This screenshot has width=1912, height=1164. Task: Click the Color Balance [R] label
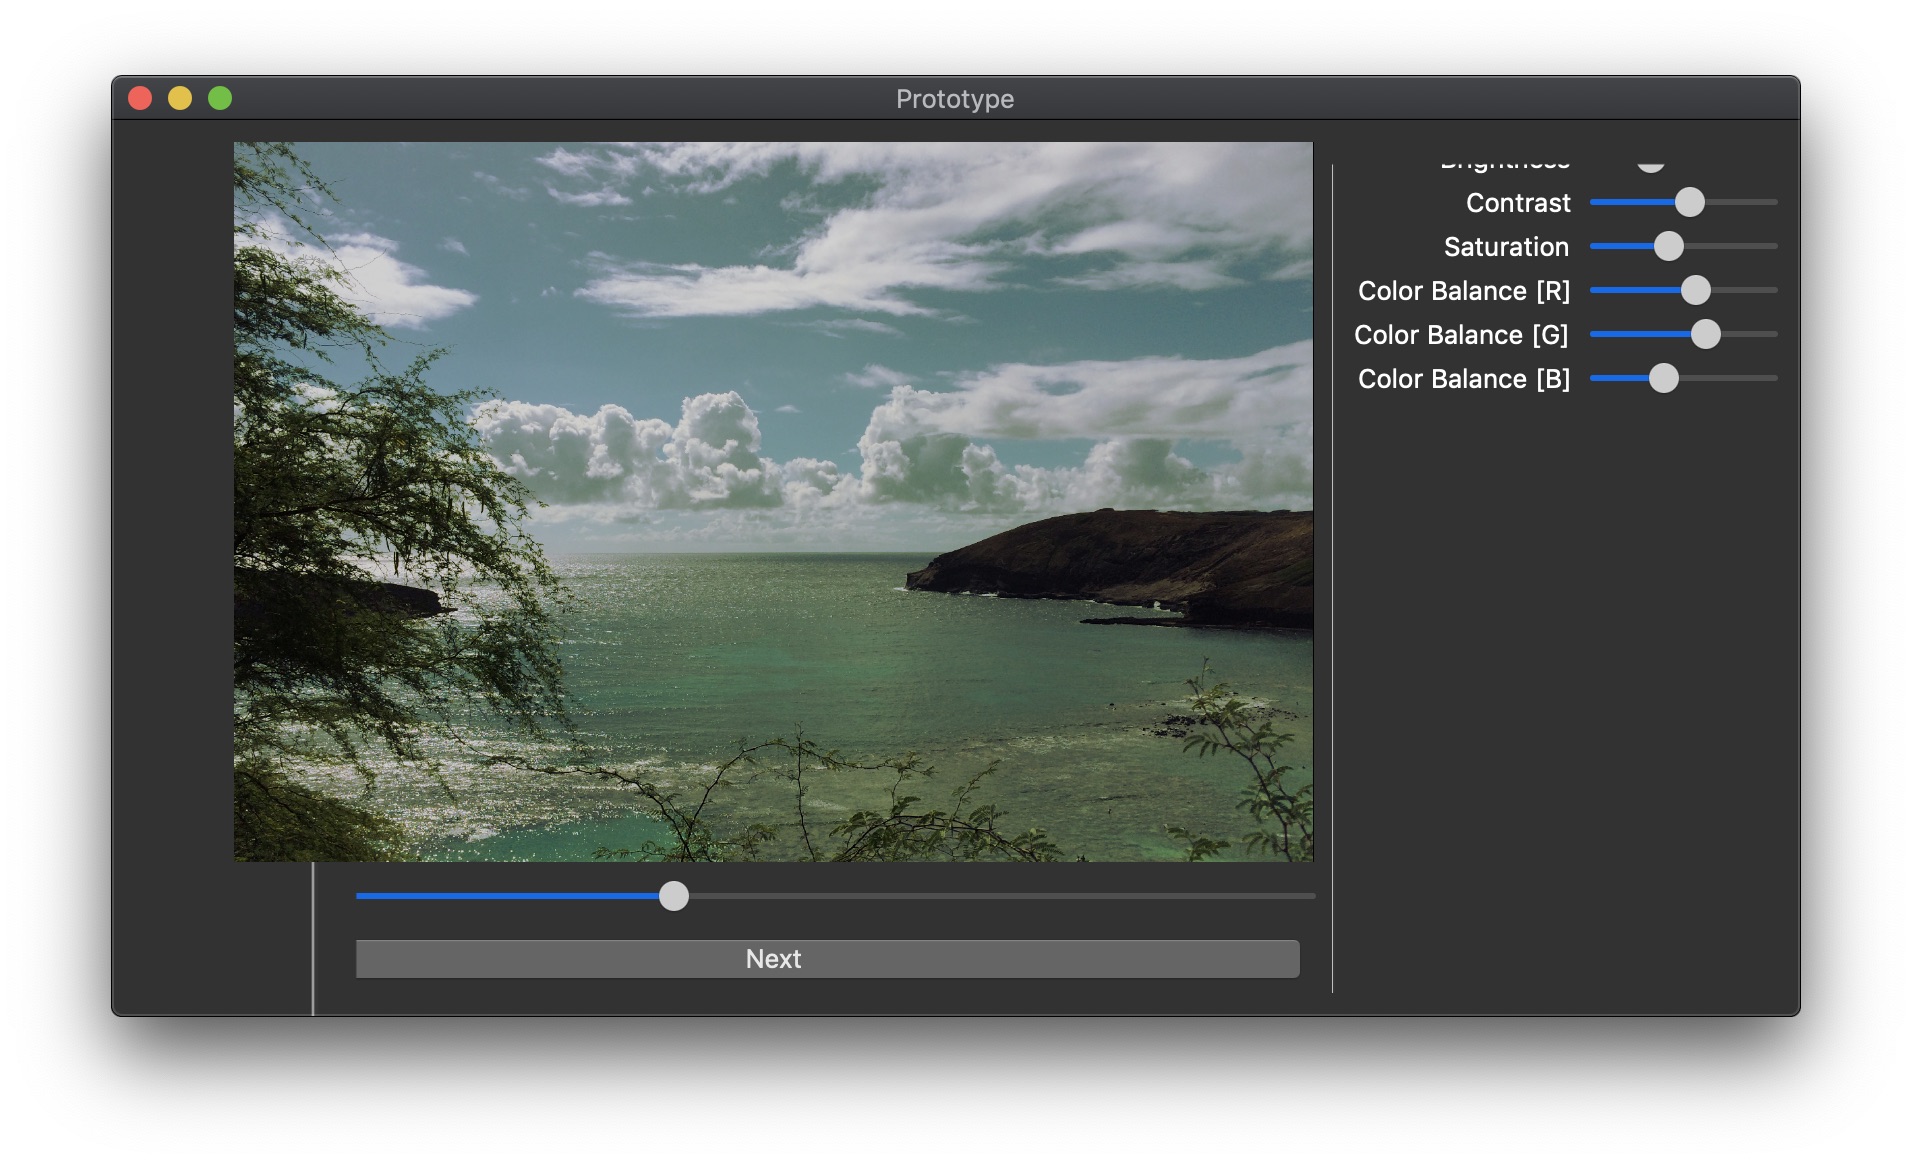click(1463, 290)
